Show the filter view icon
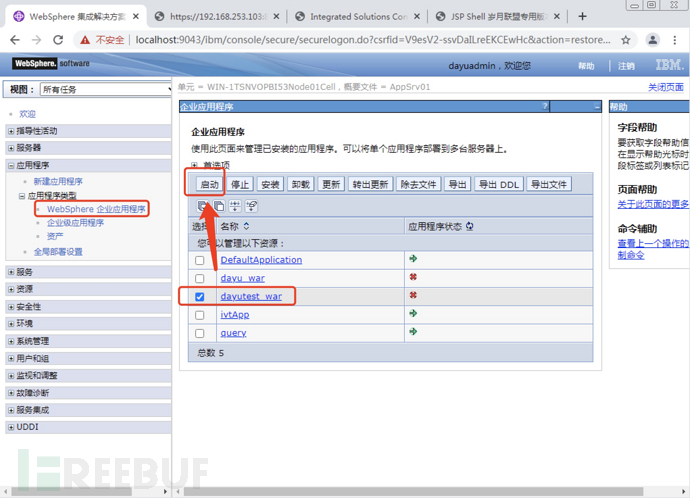 (235, 206)
